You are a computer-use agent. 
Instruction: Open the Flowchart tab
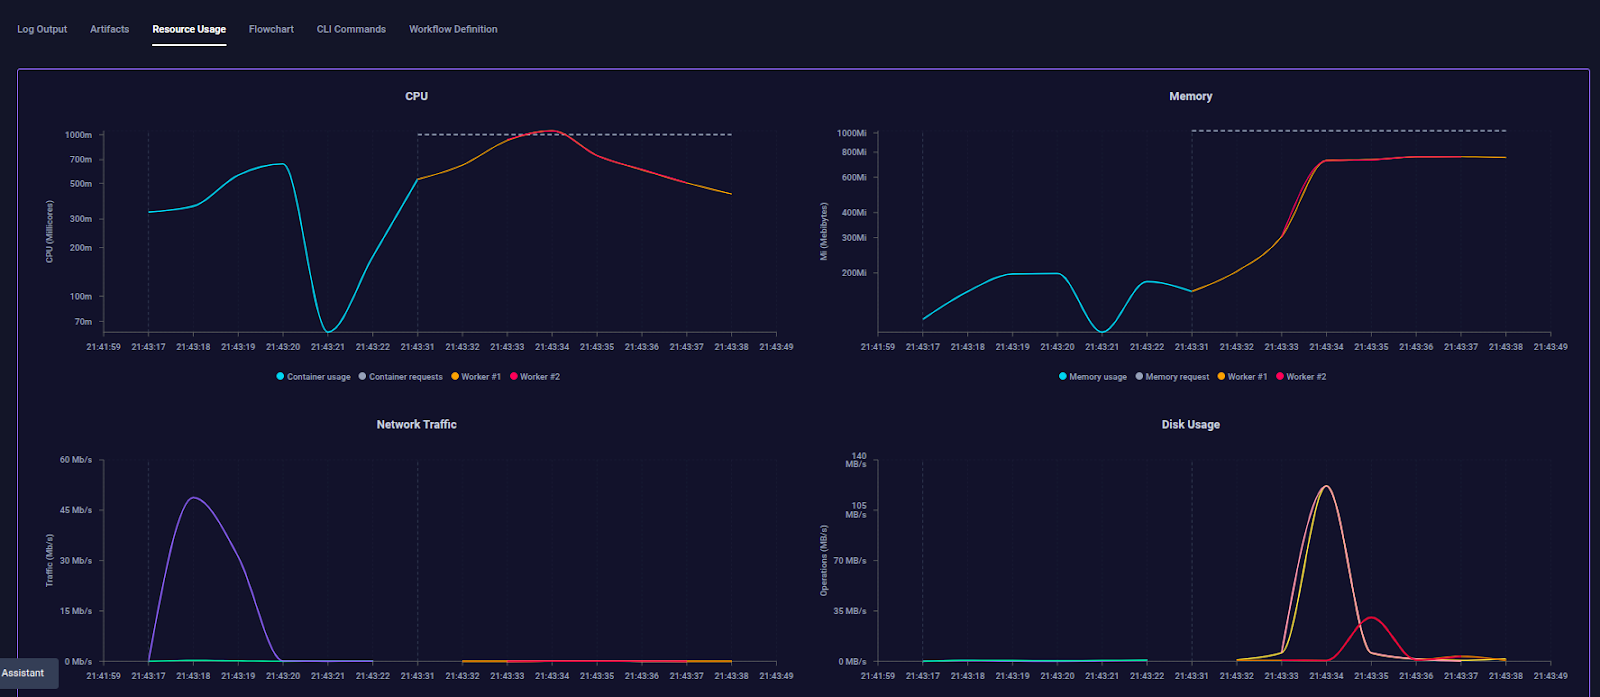click(x=271, y=29)
